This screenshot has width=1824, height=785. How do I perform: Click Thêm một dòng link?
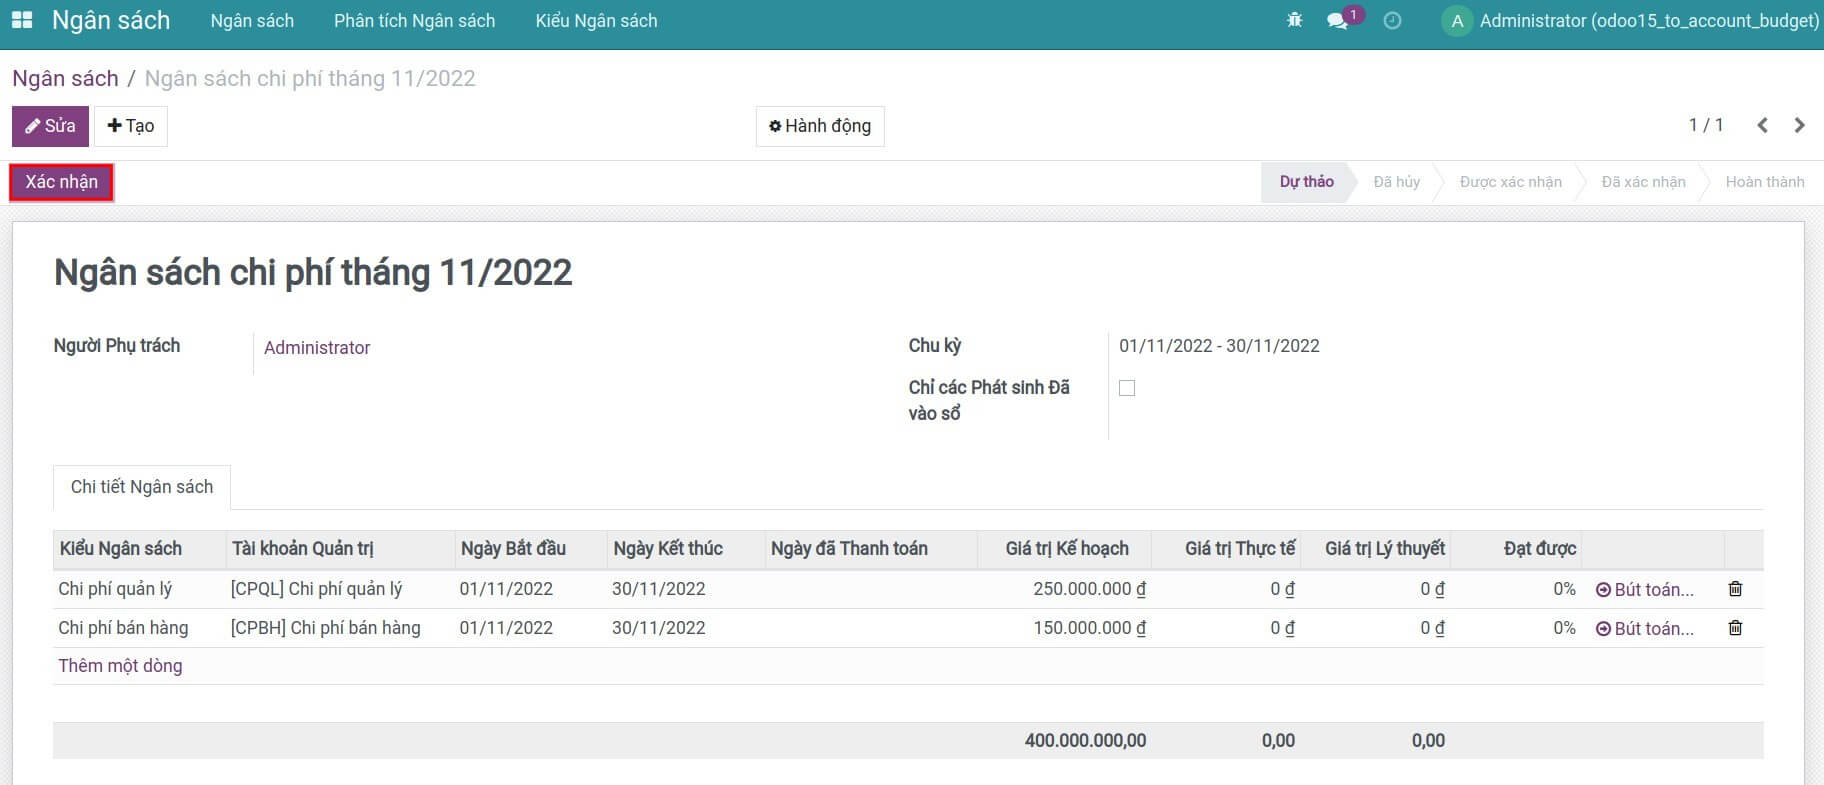[x=120, y=666]
